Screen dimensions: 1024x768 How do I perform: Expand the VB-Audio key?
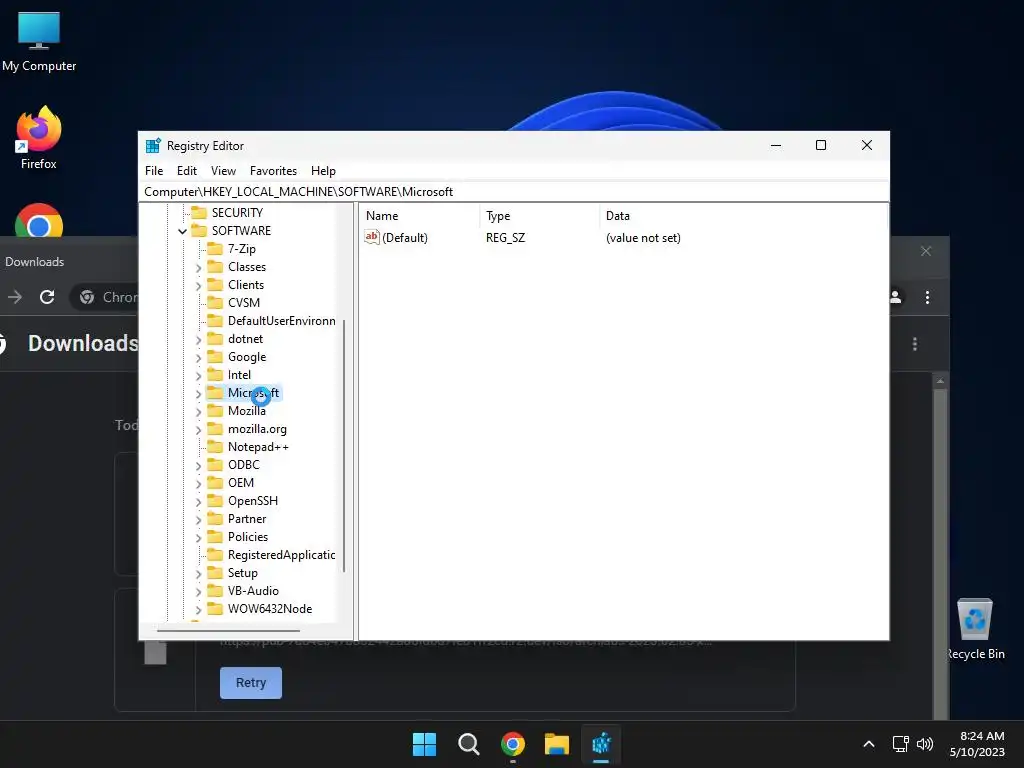tap(199, 592)
